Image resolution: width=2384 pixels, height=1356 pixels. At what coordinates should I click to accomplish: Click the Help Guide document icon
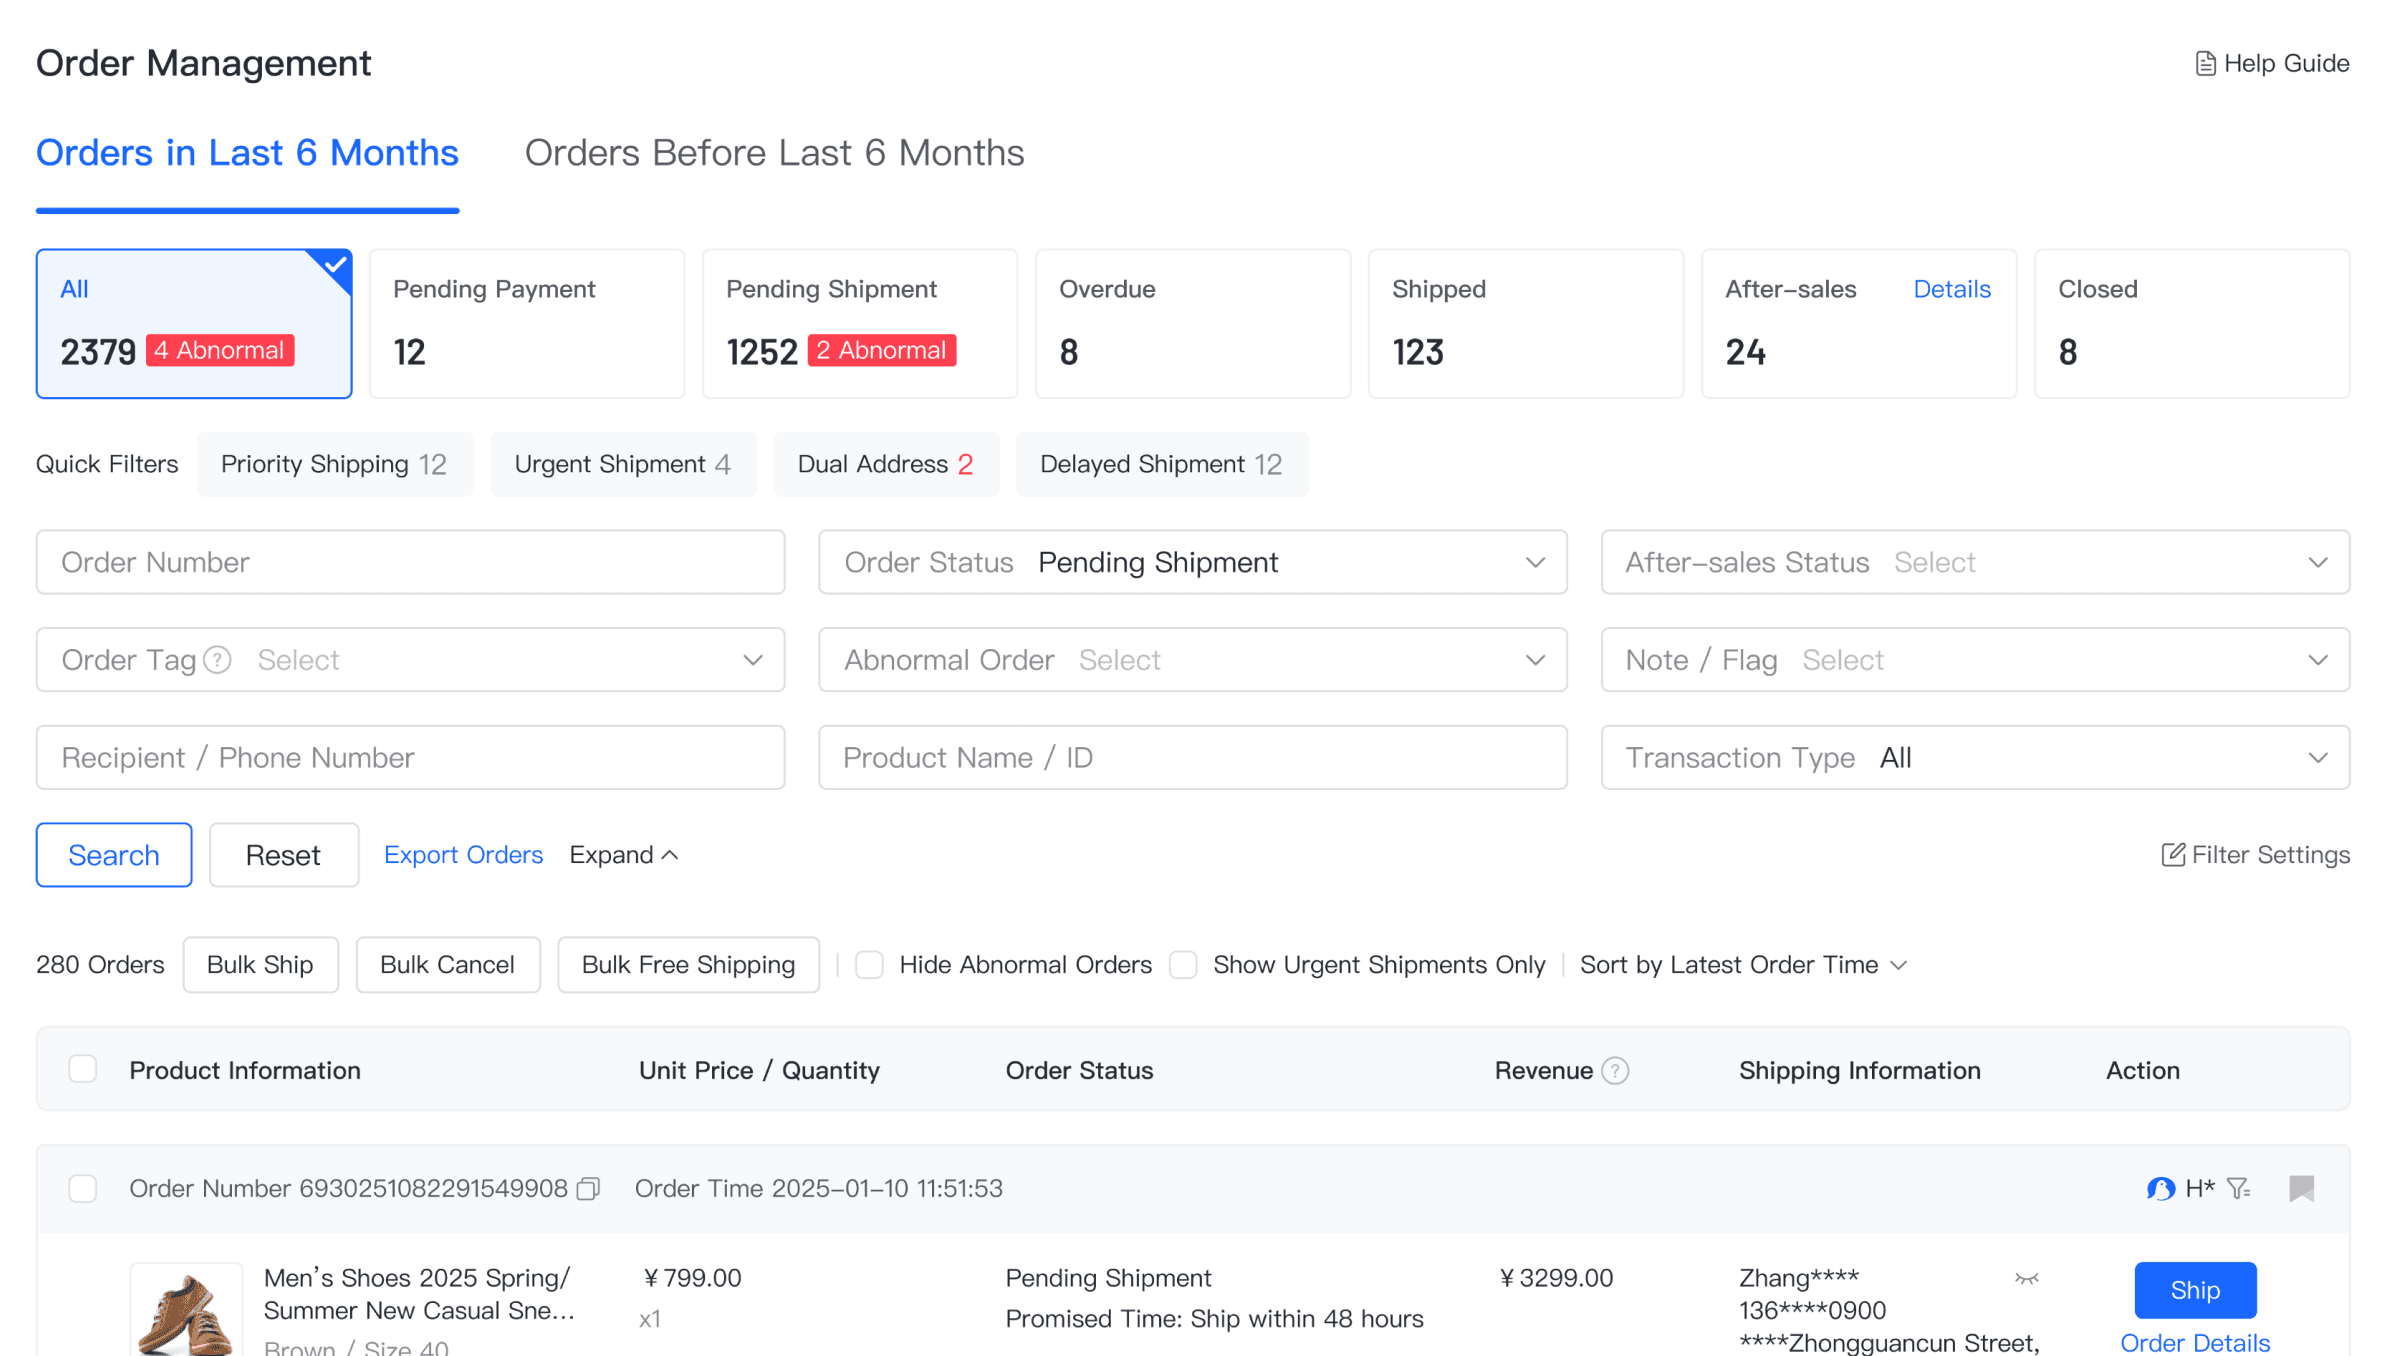click(x=2204, y=64)
